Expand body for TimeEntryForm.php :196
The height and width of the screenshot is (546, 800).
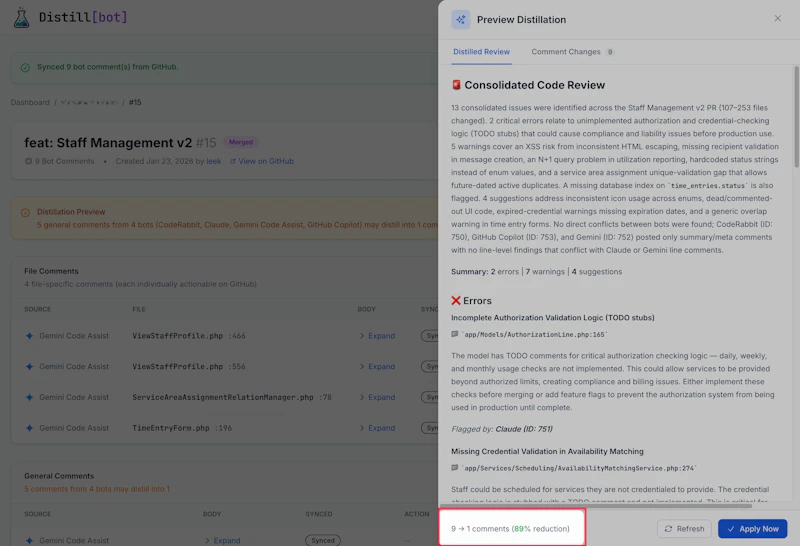pyautogui.click(x=377, y=428)
